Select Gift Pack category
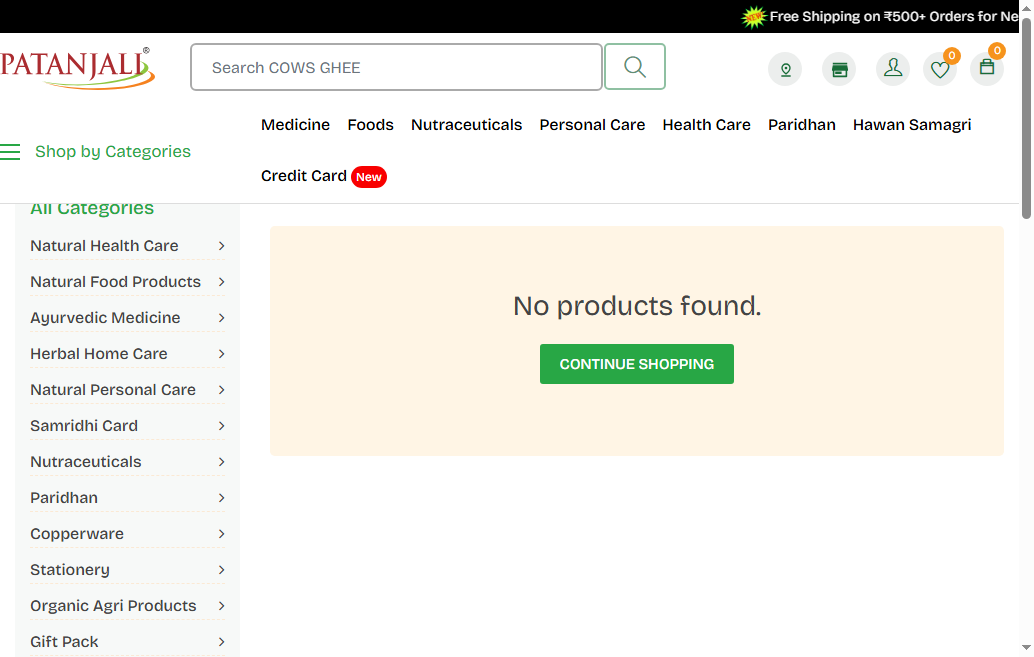 (x=64, y=642)
